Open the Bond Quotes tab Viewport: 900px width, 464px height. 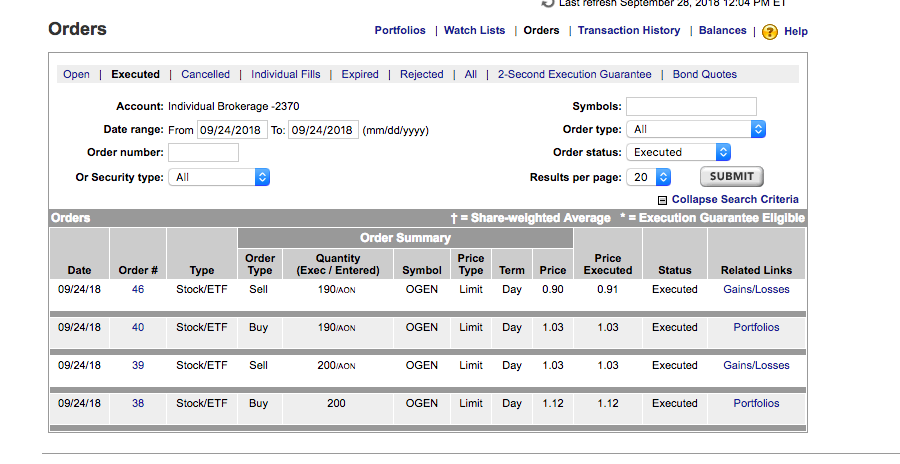[704, 74]
